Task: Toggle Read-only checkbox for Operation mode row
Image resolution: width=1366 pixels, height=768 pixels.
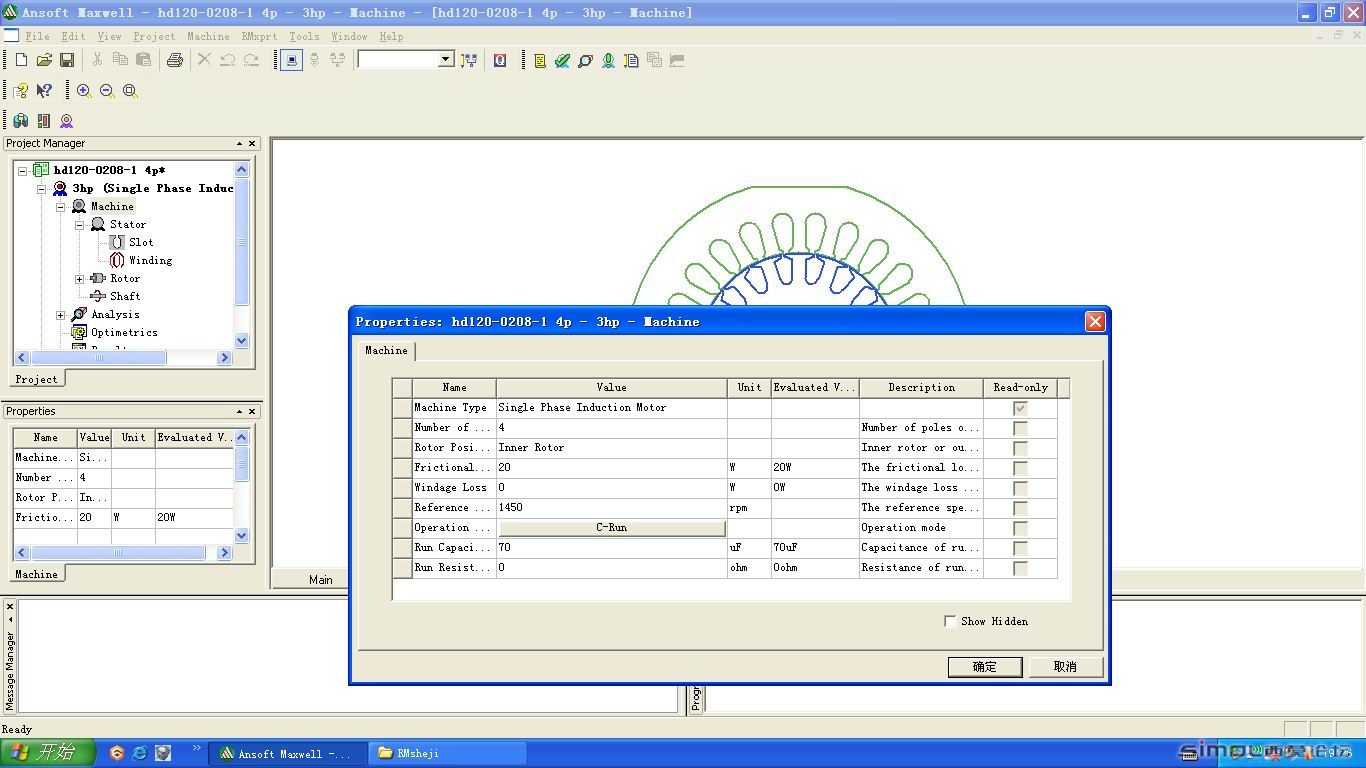Action: click(x=1020, y=528)
